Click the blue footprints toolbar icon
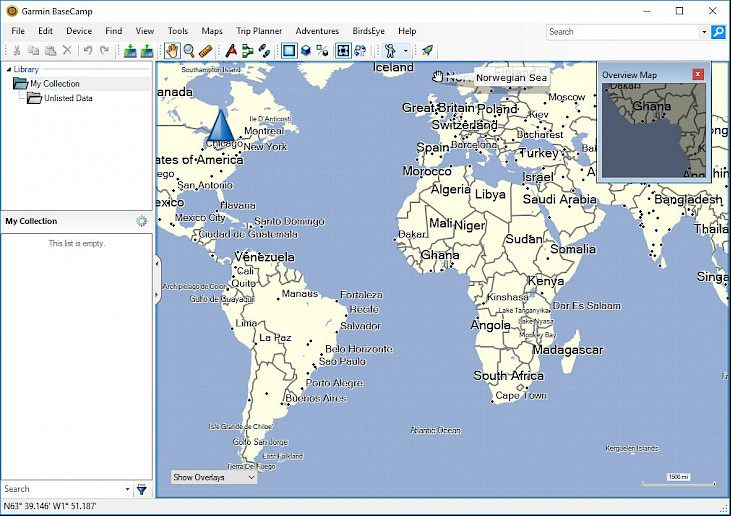 pos(264,50)
